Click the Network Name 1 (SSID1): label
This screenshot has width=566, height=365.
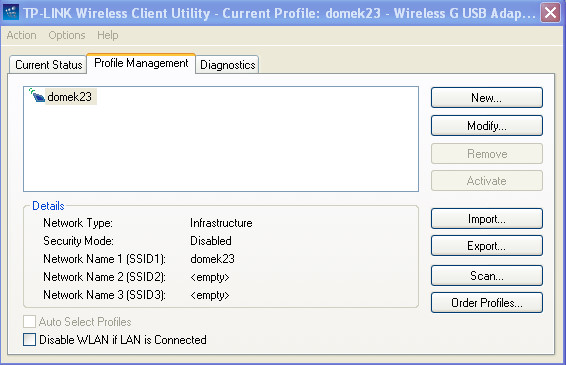(x=104, y=259)
